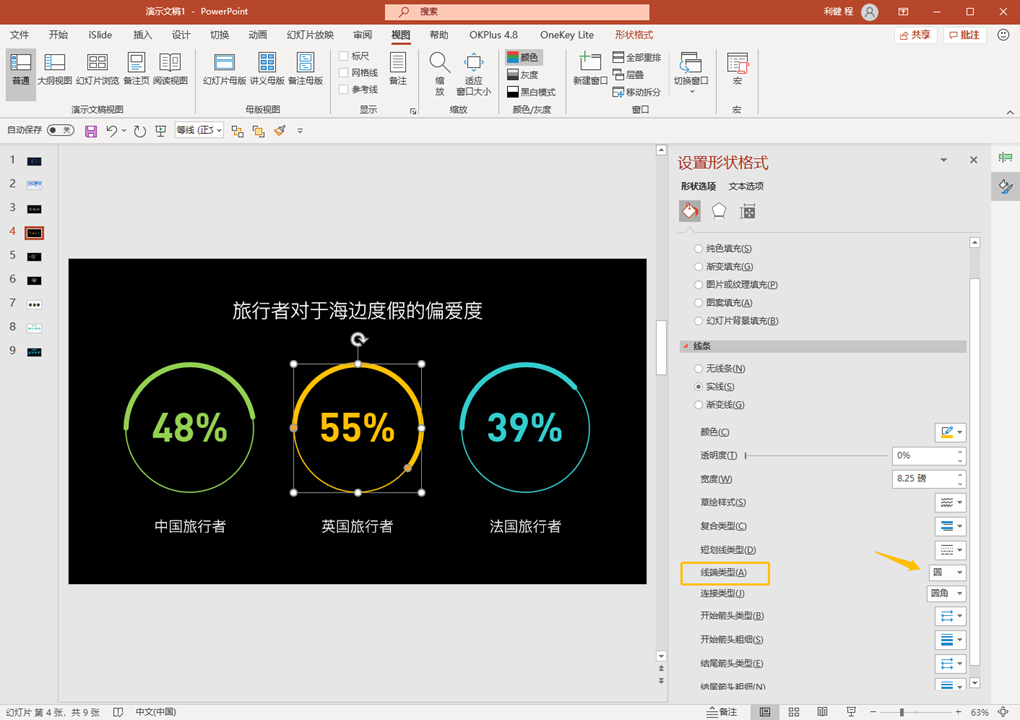Select Solid fill (纯色填充) radio
Screen dimensions: 1020x720
(698, 248)
